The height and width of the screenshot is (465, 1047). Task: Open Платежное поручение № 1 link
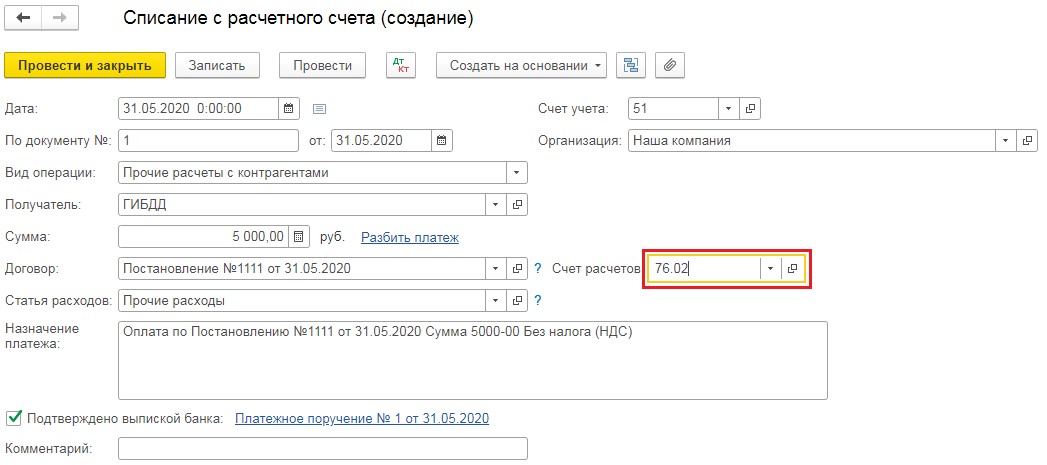pyautogui.click(x=362, y=418)
